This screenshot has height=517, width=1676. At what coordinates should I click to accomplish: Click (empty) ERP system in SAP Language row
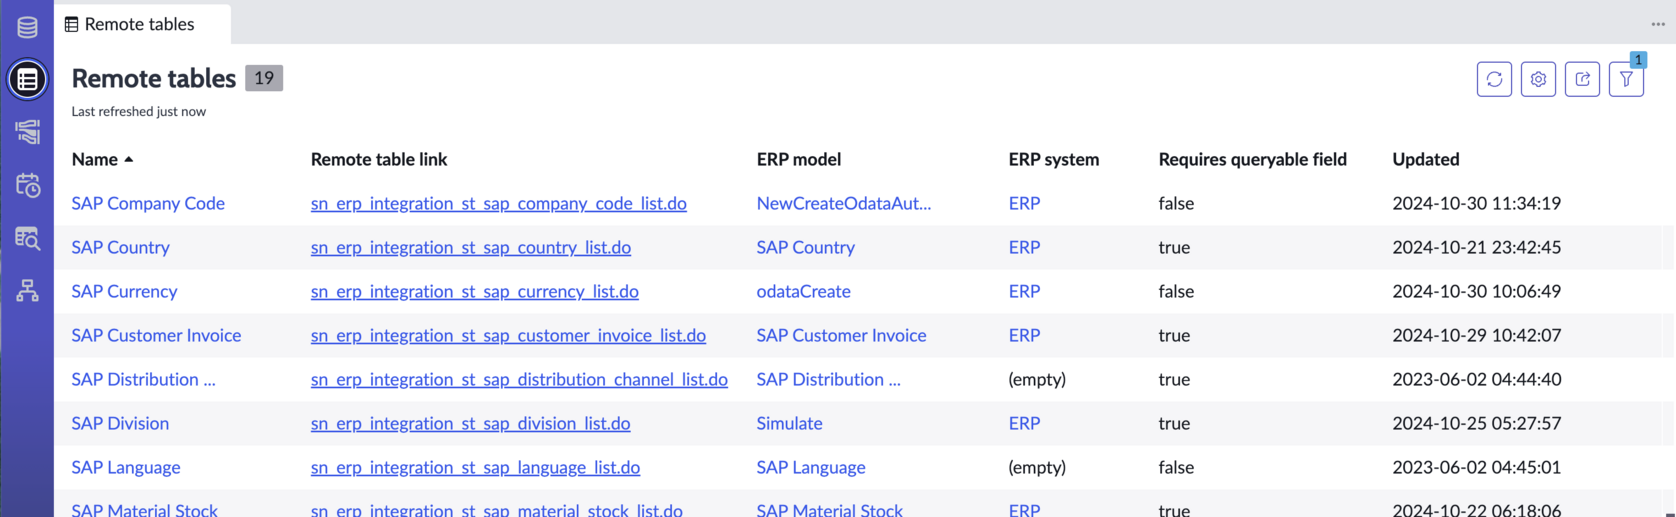1037,467
